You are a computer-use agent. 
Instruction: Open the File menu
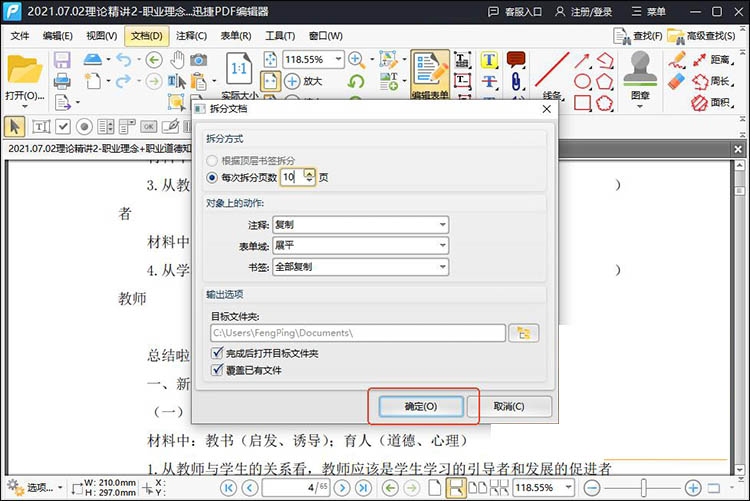coord(20,36)
